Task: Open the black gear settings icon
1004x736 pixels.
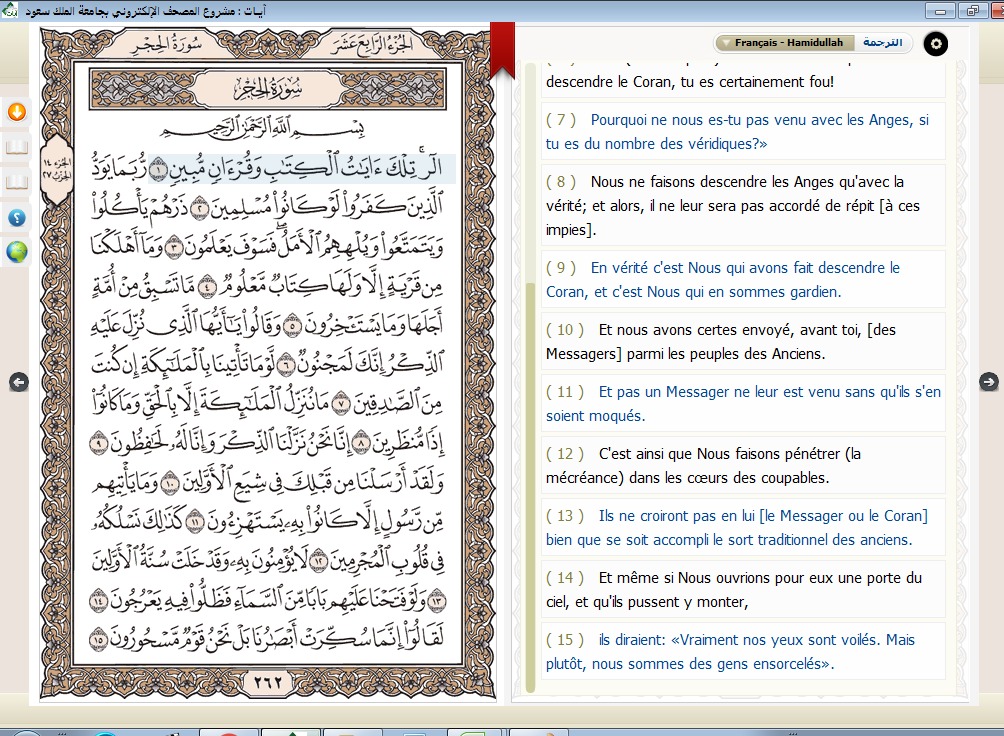Action: point(935,44)
